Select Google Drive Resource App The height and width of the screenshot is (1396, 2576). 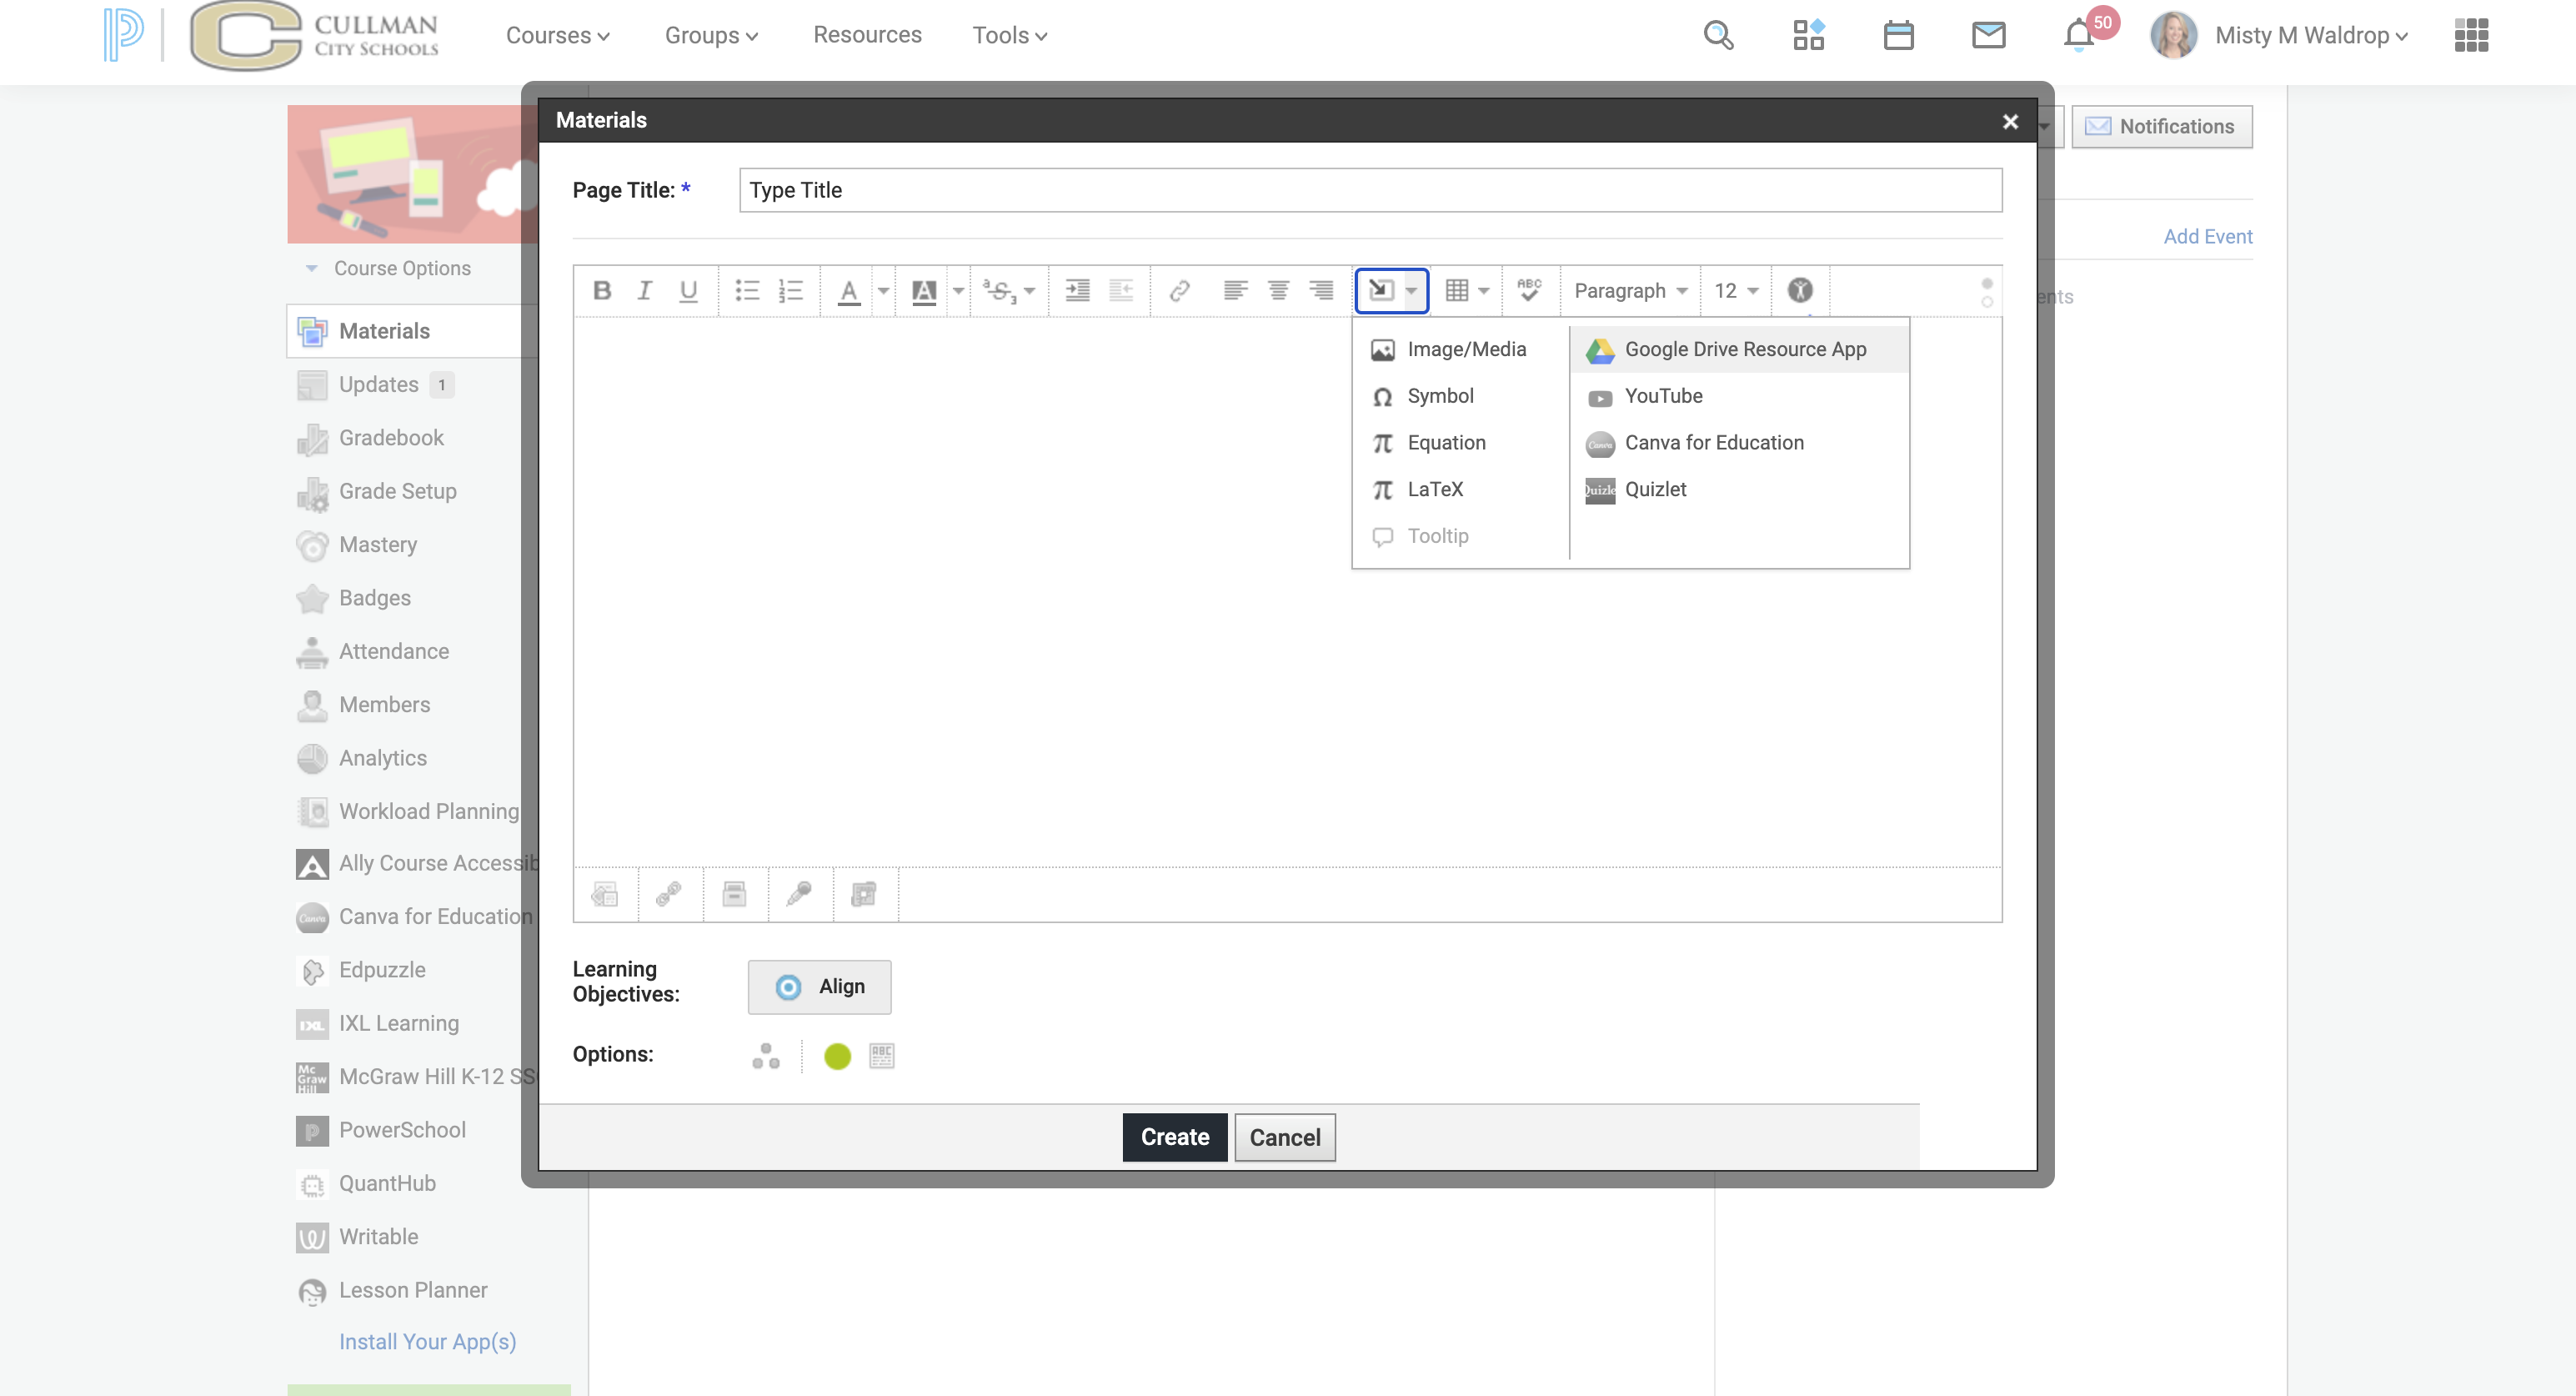pos(1739,349)
